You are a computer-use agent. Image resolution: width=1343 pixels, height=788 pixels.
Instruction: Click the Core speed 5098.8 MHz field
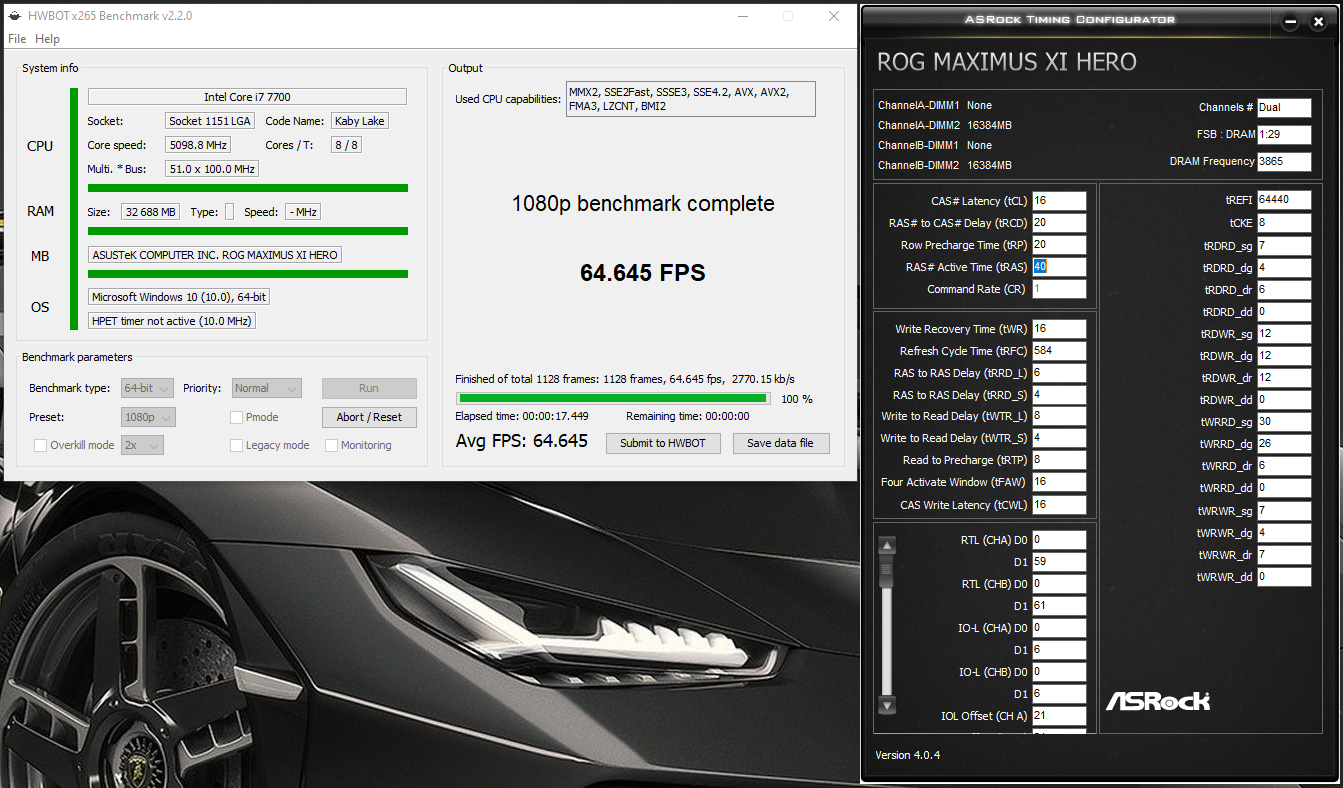198,145
